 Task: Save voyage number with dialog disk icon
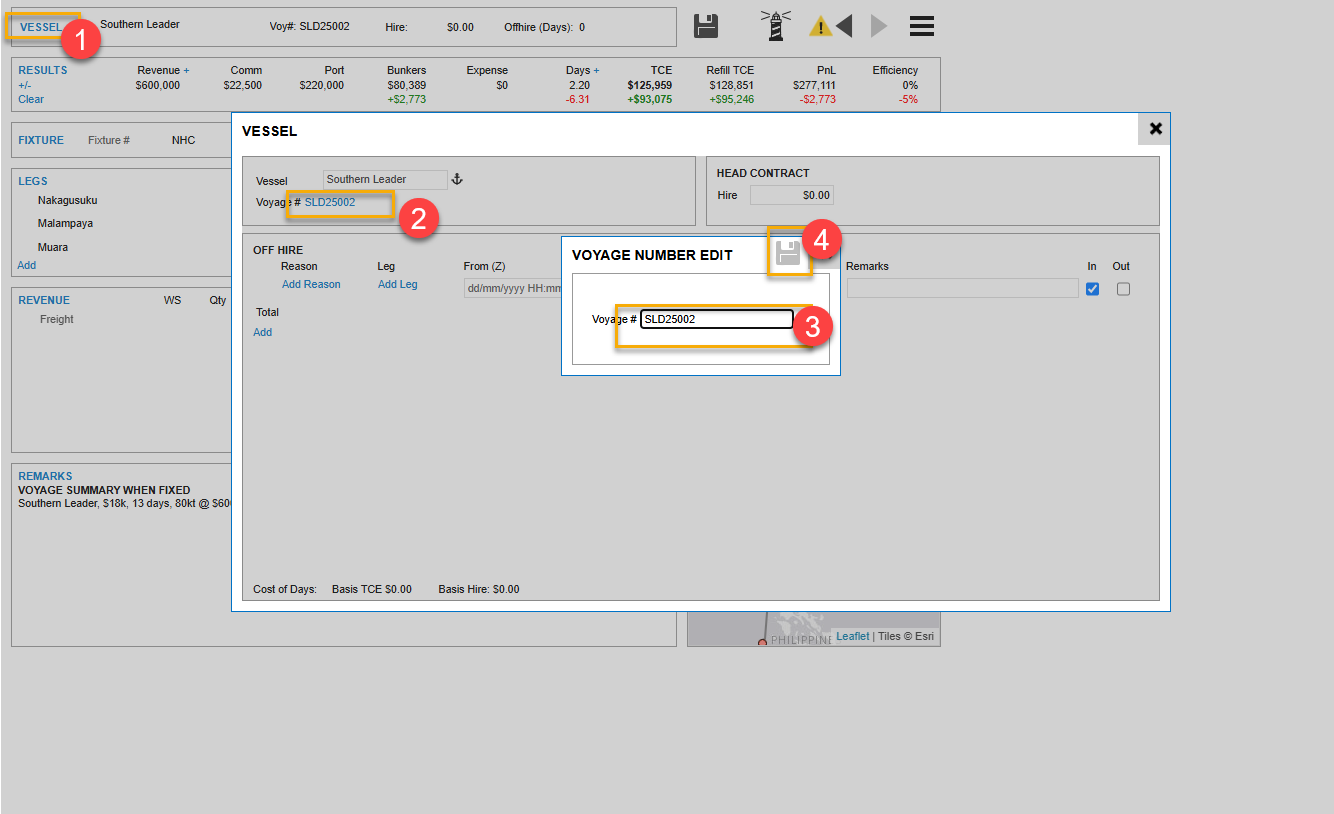[789, 253]
